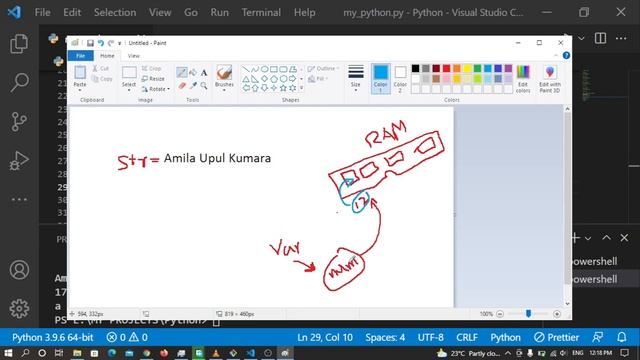Choose the Rectangle shape in Shapes gallery
640x360 pixels.
pos(274,69)
